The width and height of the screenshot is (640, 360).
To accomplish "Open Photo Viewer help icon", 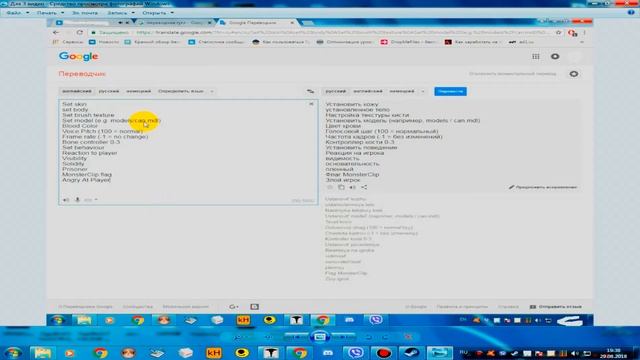I will 631,13.
